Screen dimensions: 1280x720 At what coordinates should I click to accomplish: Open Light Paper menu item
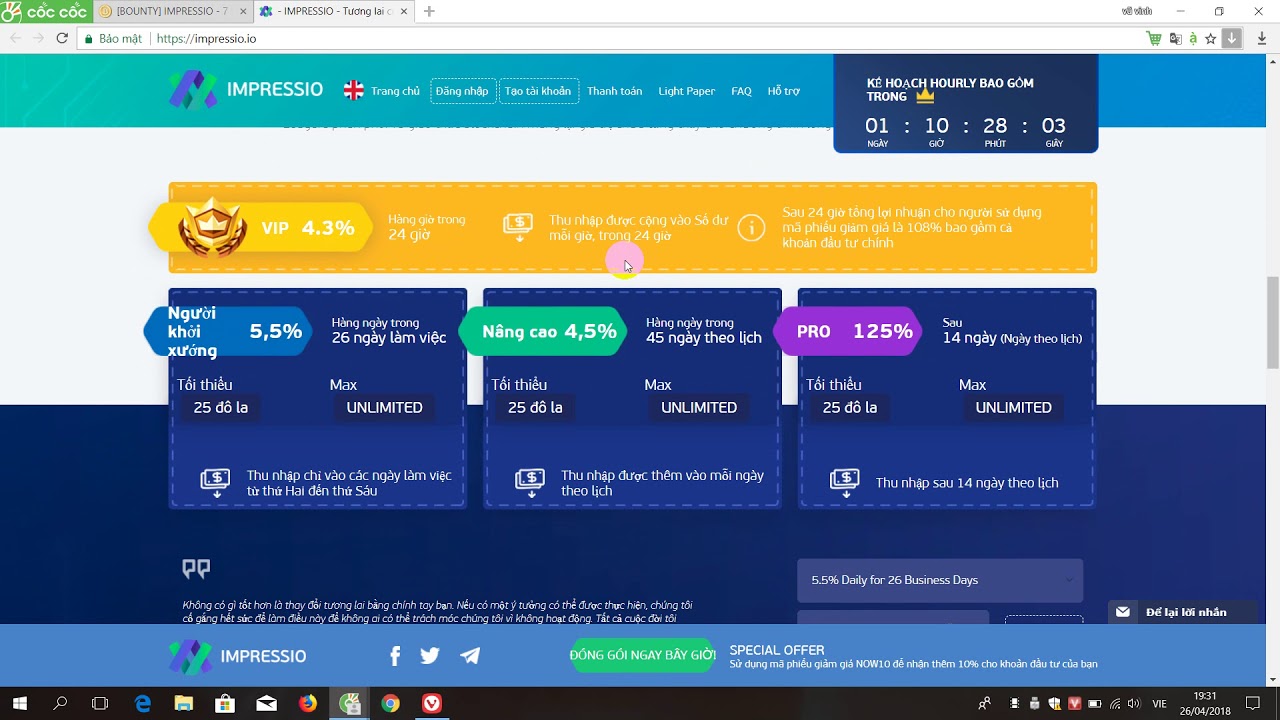click(x=686, y=91)
